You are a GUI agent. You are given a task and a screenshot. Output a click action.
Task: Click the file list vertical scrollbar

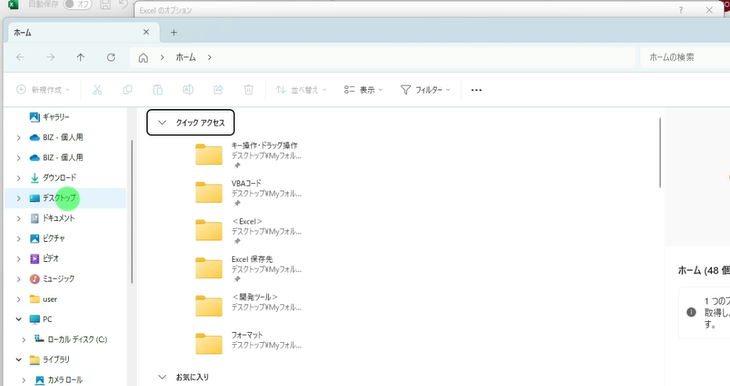pos(660,153)
